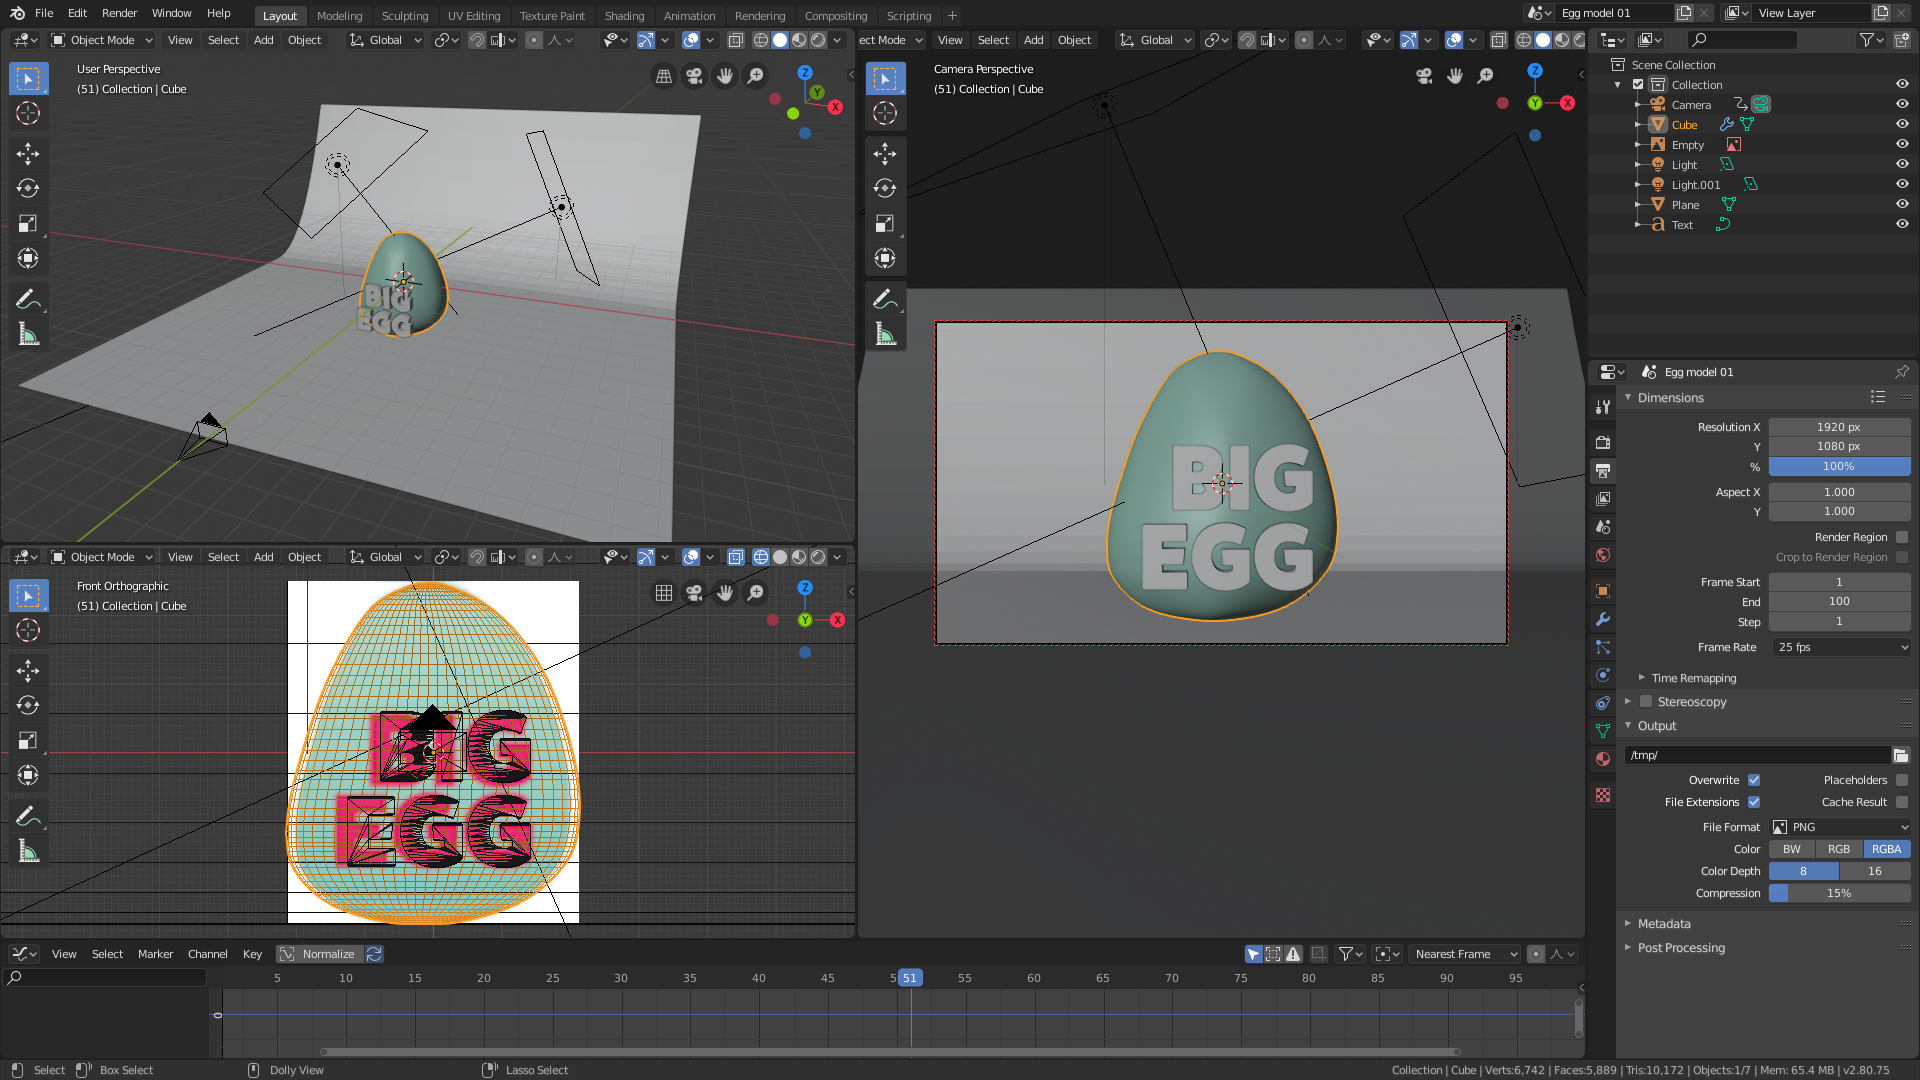Activate the Annotate tool in camera viewport
Screen dimensions: 1920x1080
coord(884,299)
